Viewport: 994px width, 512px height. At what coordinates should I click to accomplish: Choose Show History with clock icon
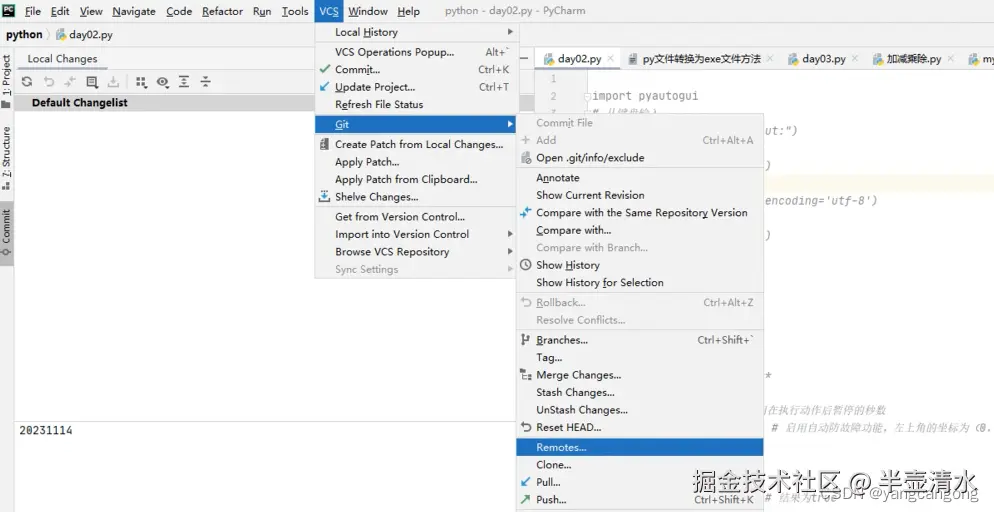640,265
